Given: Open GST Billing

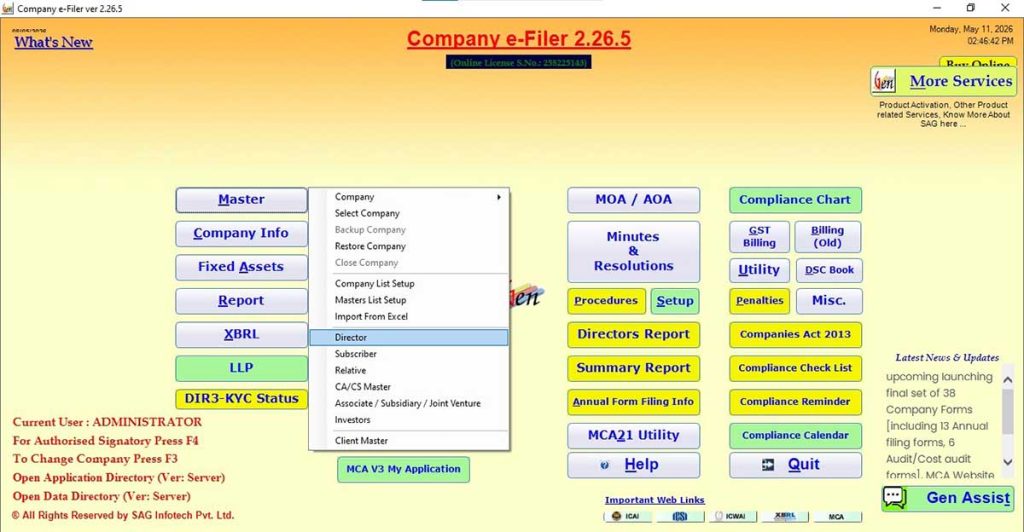Looking at the screenshot, I should coord(759,236).
